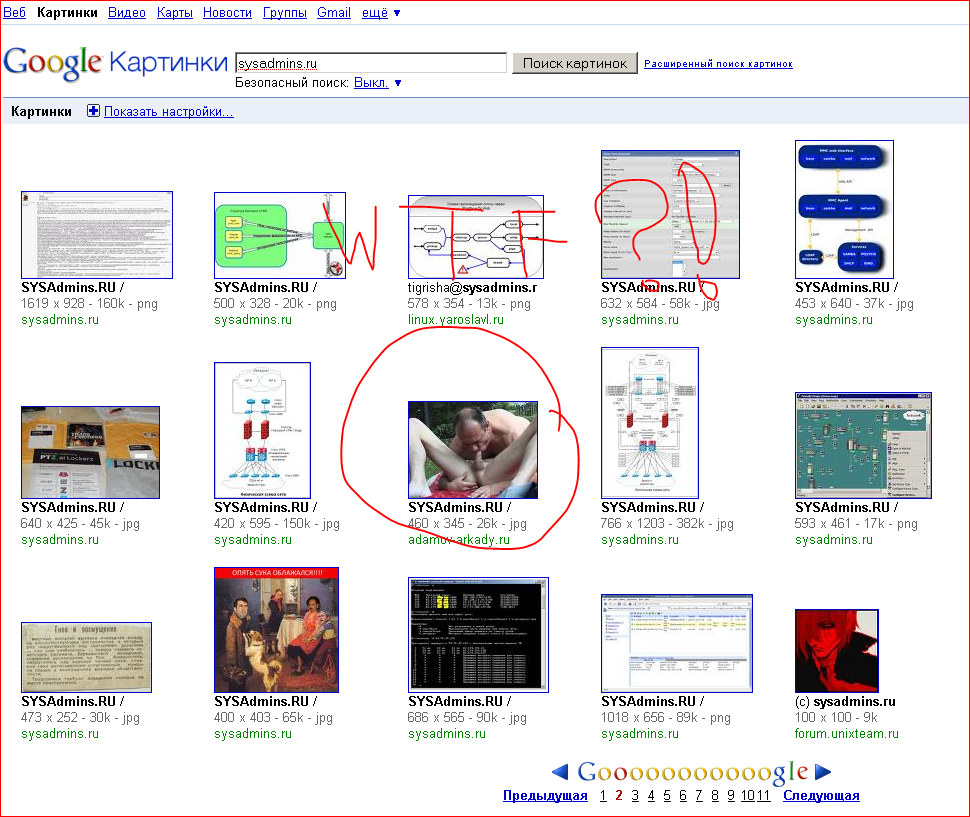Click the Показать настройки... link
The height and width of the screenshot is (817, 970).
(x=169, y=111)
